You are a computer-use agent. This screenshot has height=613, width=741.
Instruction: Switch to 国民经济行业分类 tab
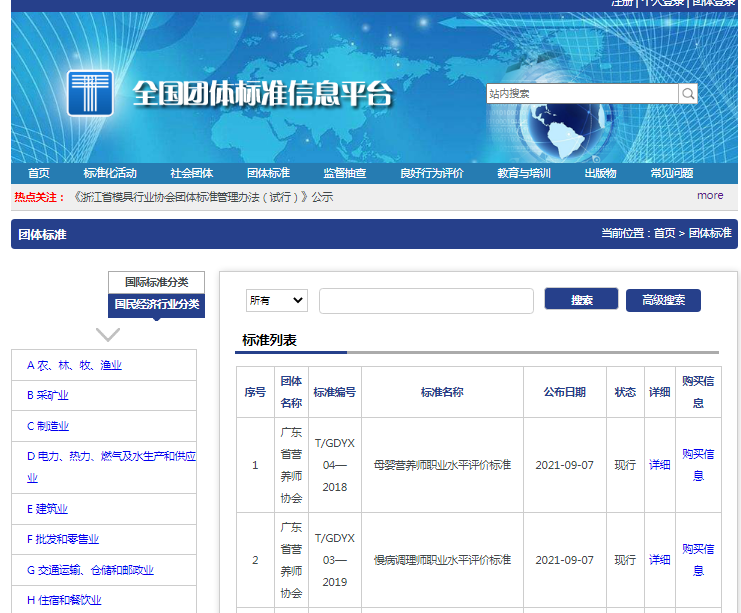(x=156, y=304)
